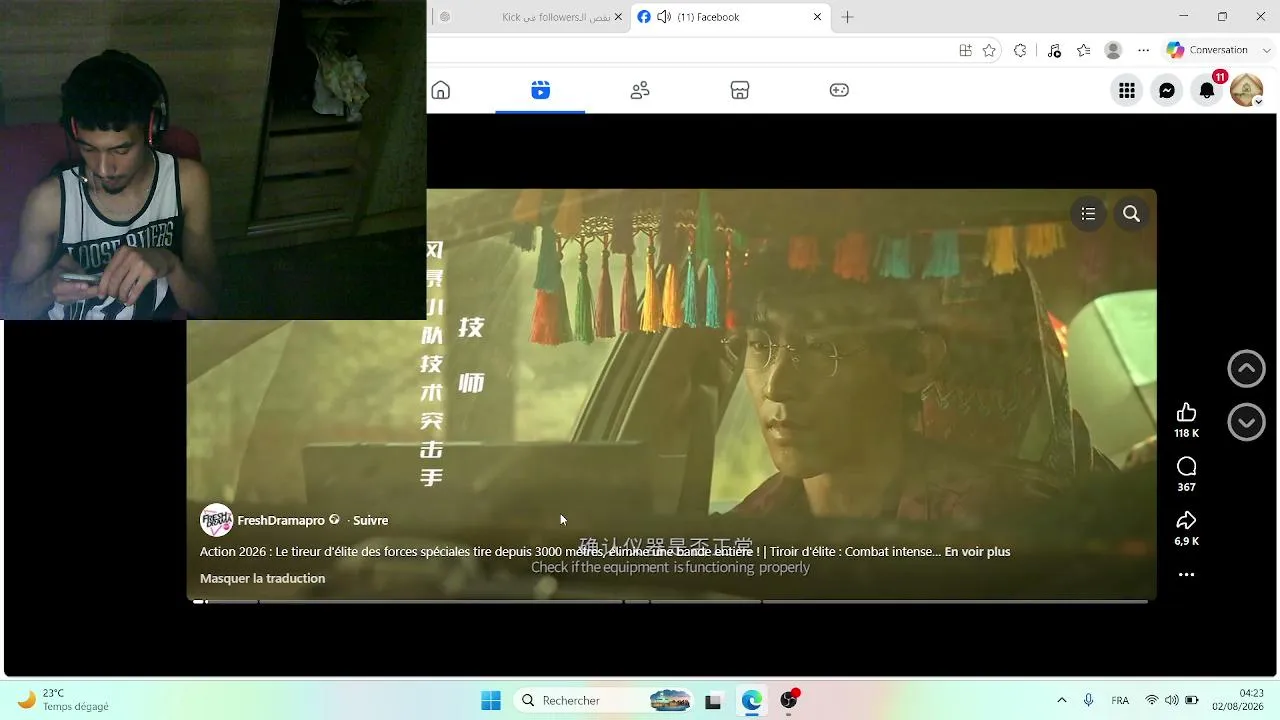1280x720 pixels.
Task: Open OBS Studio from the taskbar
Action: point(789,701)
